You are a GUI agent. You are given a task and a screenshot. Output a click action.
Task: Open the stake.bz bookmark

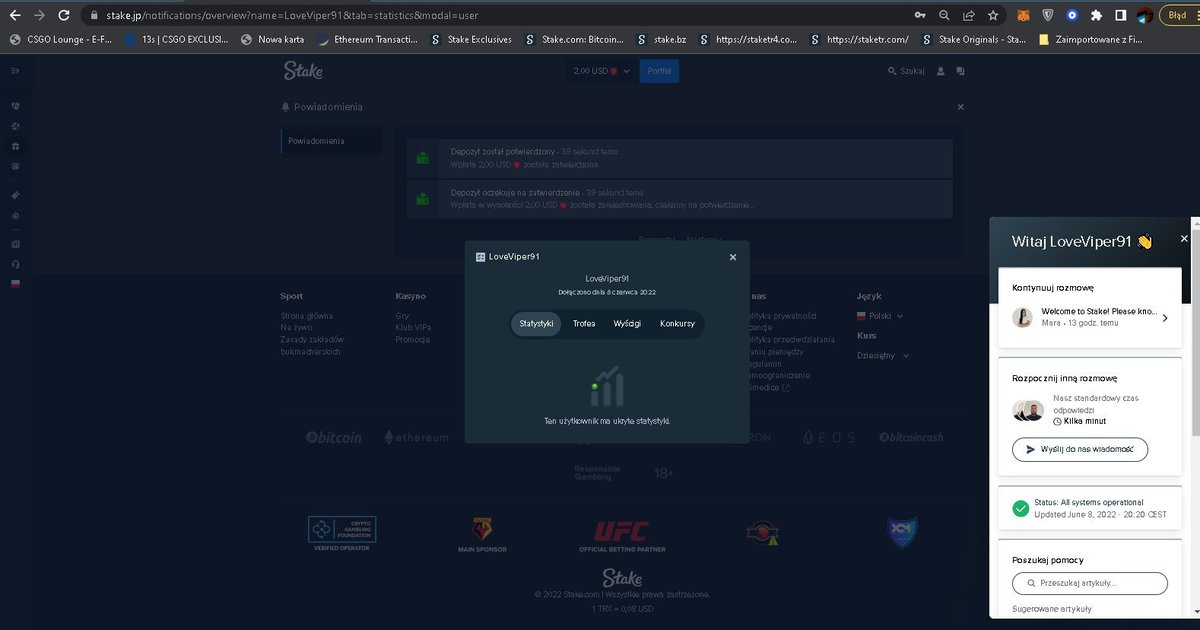click(x=661, y=40)
